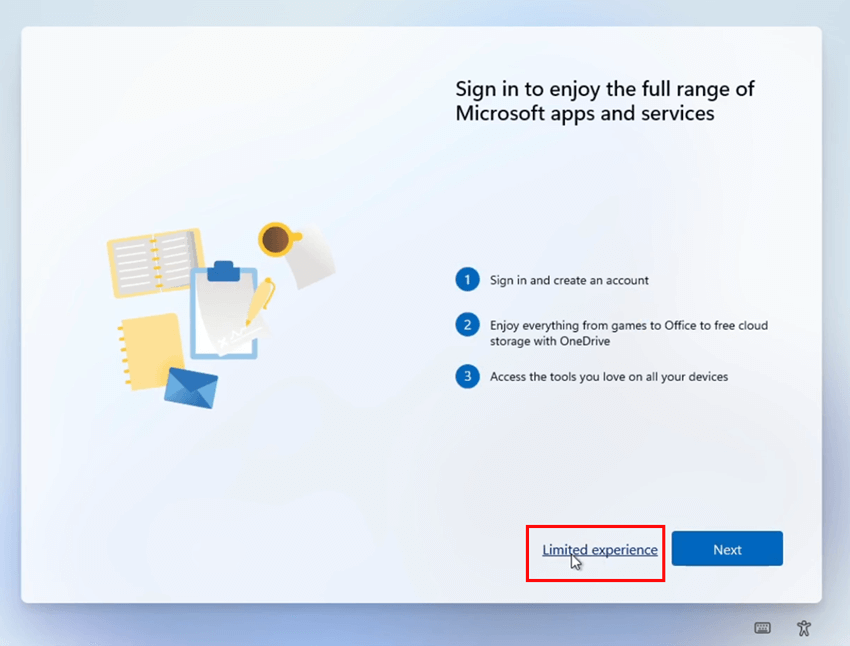Click the mouse cursor under Limited experience
This screenshot has width=850, height=646.
point(576,564)
